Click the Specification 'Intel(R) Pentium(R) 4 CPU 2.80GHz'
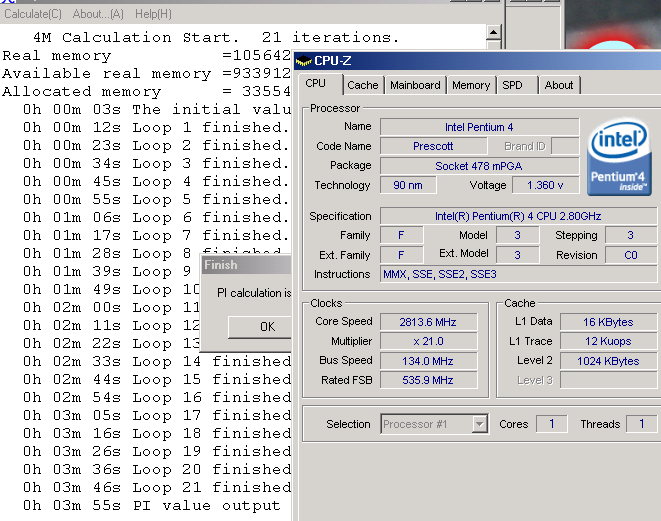The width and height of the screenshot is (661, 521). 518,216
